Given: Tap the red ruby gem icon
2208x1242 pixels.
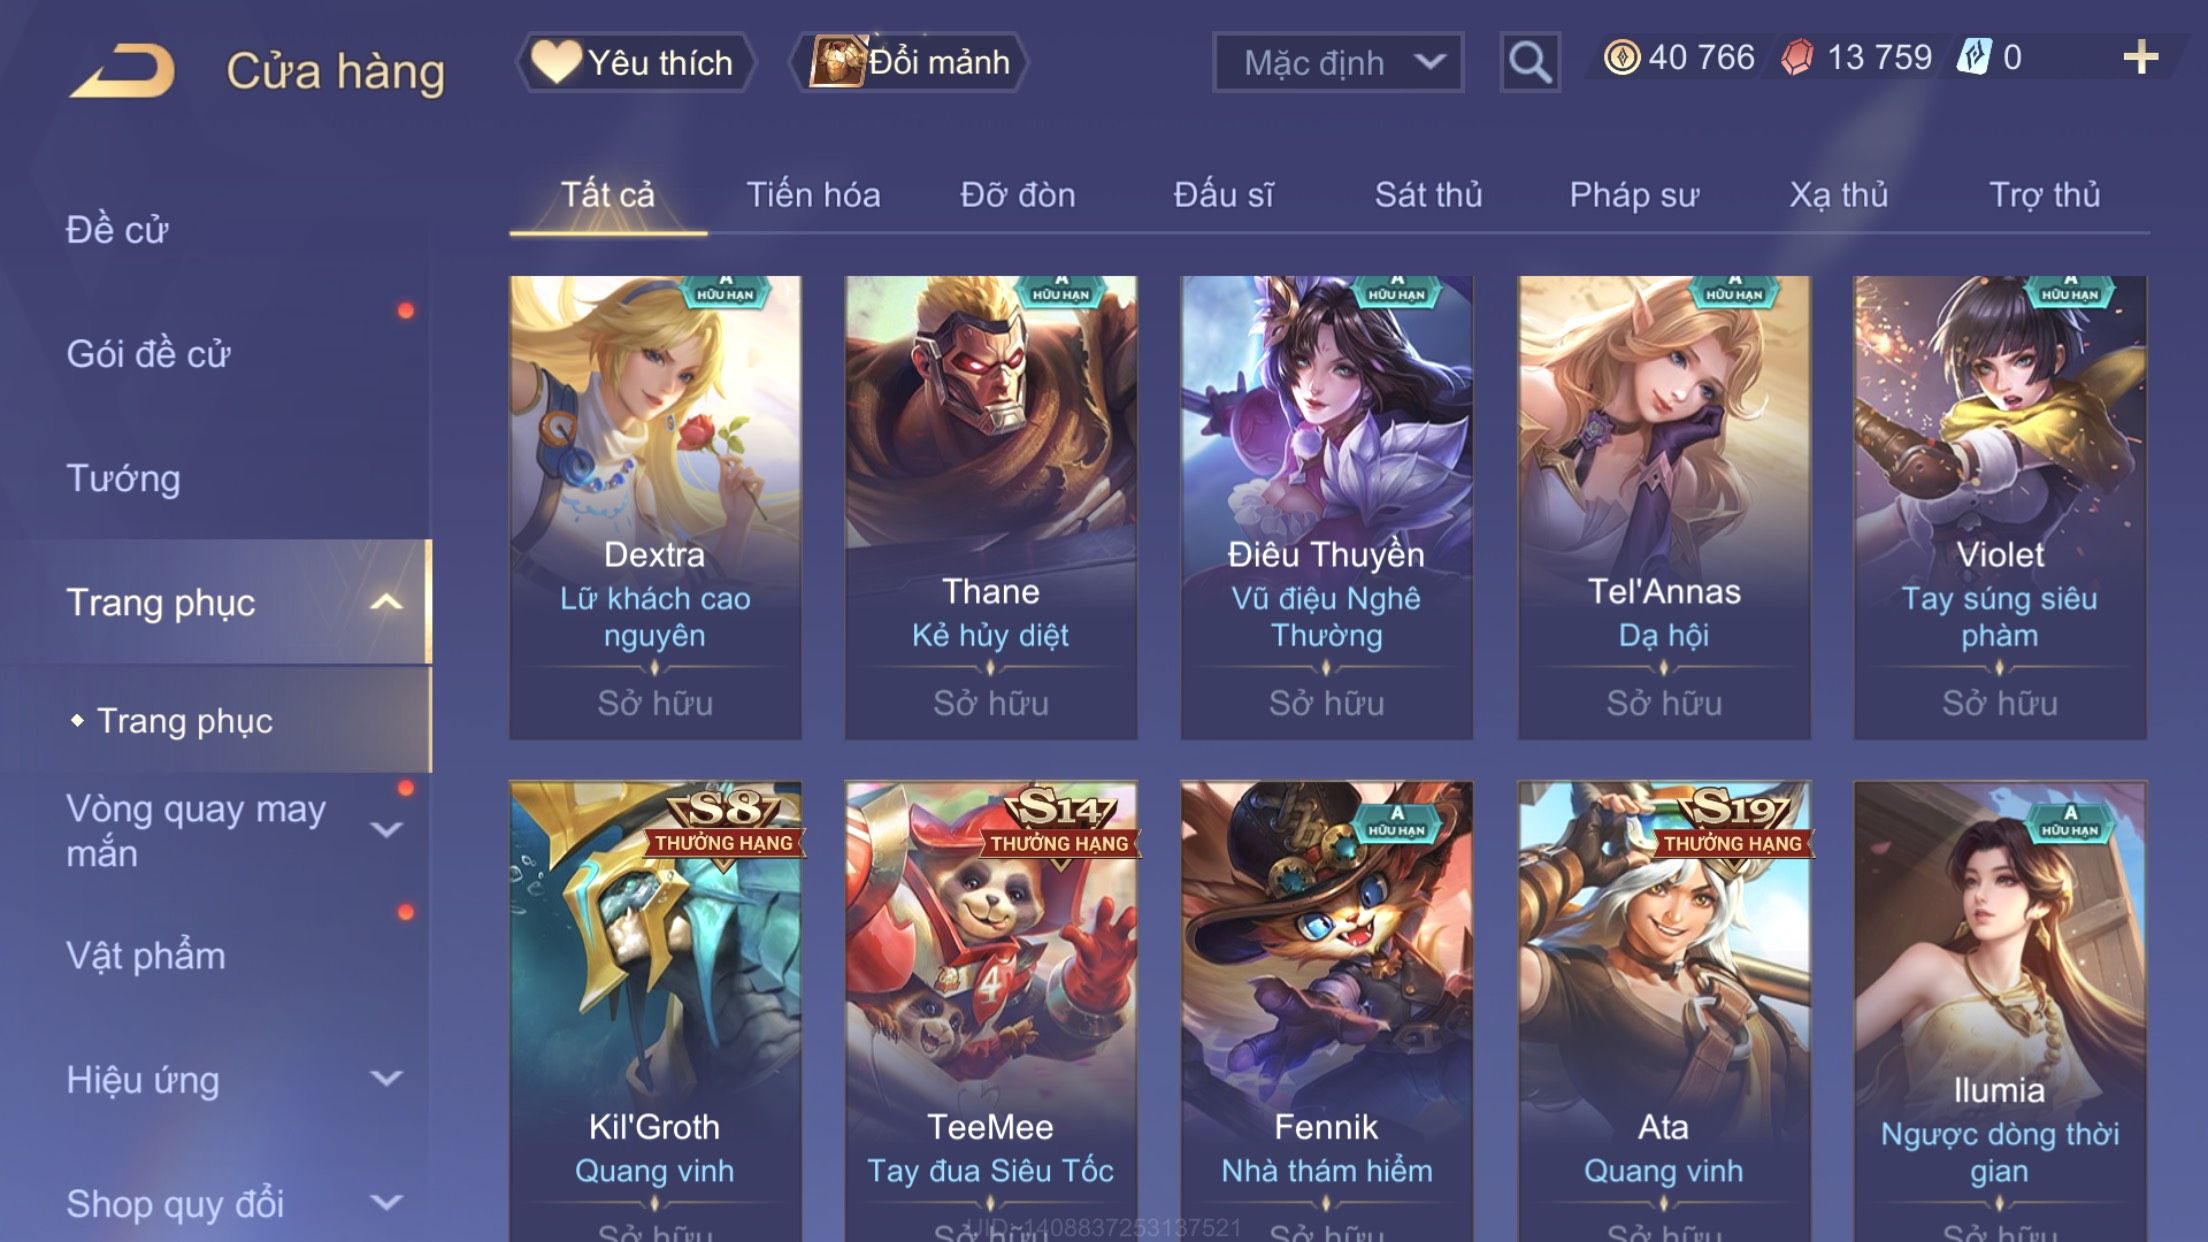Looking at the screenshot, I should click(1797, 57).
